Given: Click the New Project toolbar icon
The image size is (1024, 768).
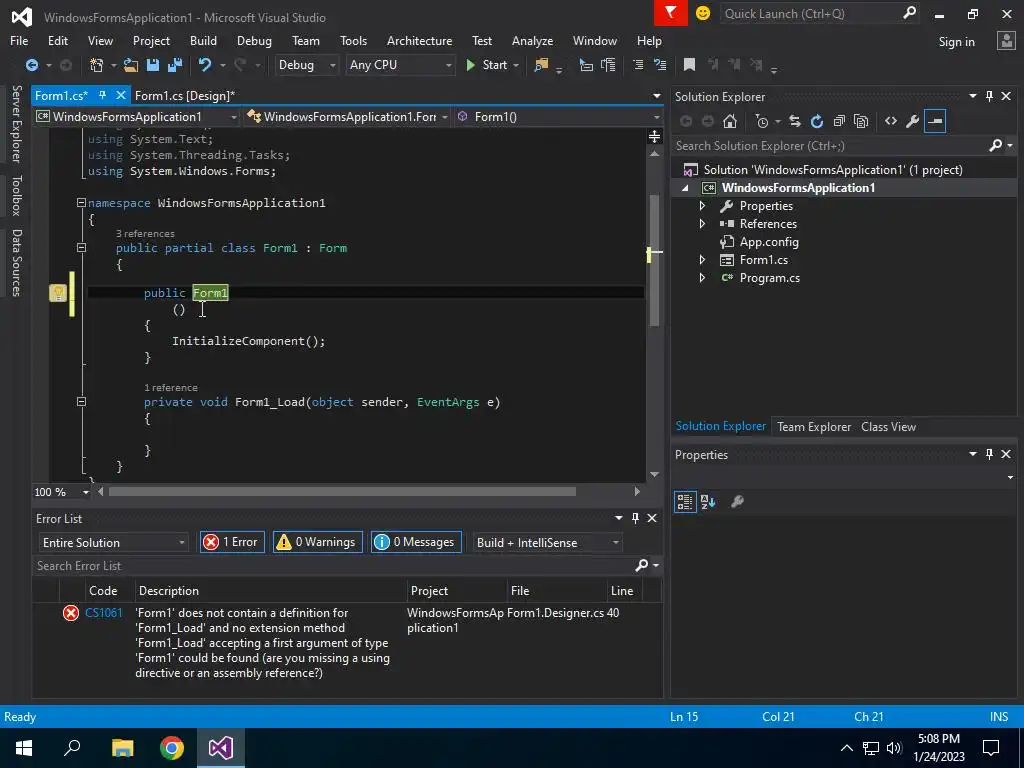Looking at the screenshot, I should click(97, 65).
